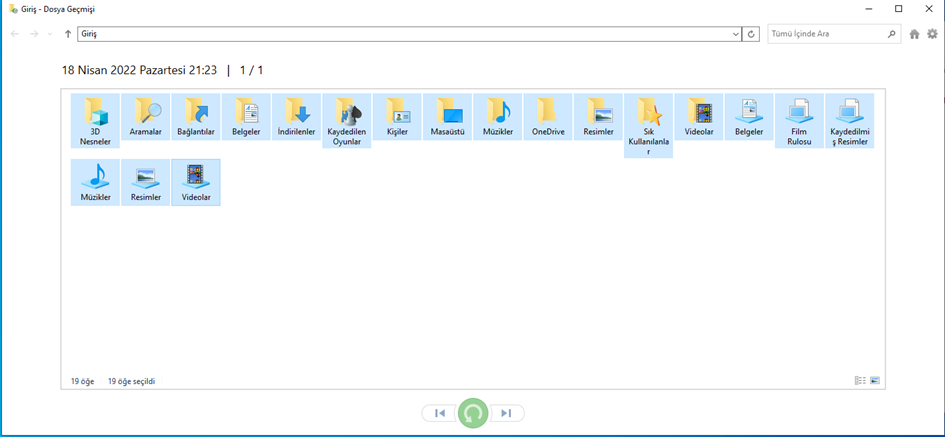Select the Müzikler library with blue note icon
945x437 pixels.
coord(95,183)
